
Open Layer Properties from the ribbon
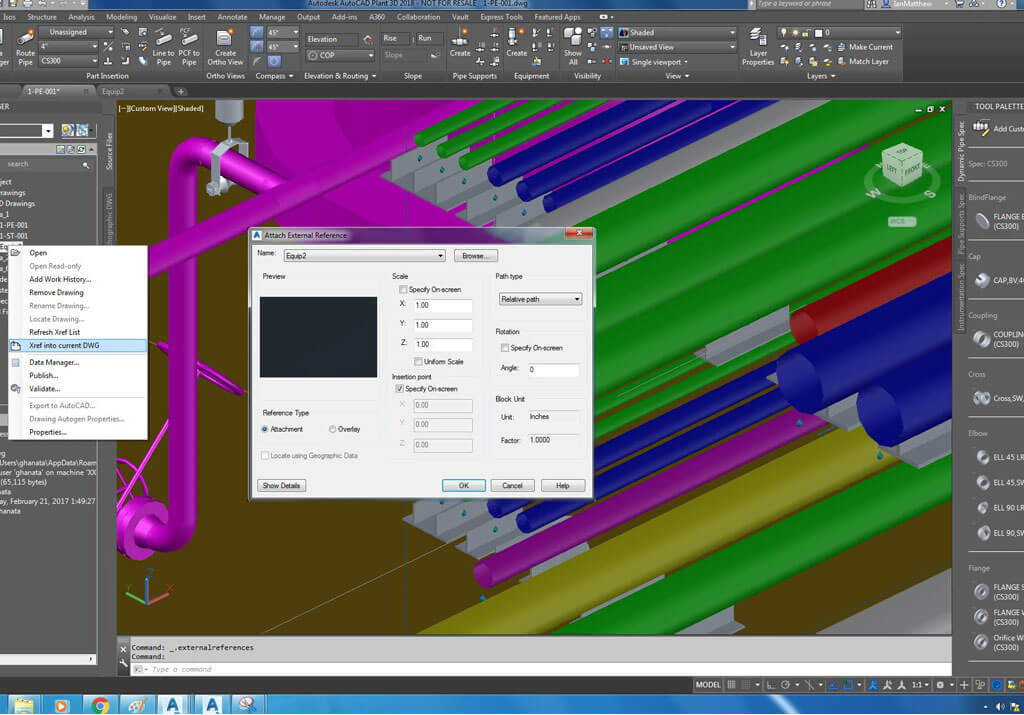coord(758,47)
